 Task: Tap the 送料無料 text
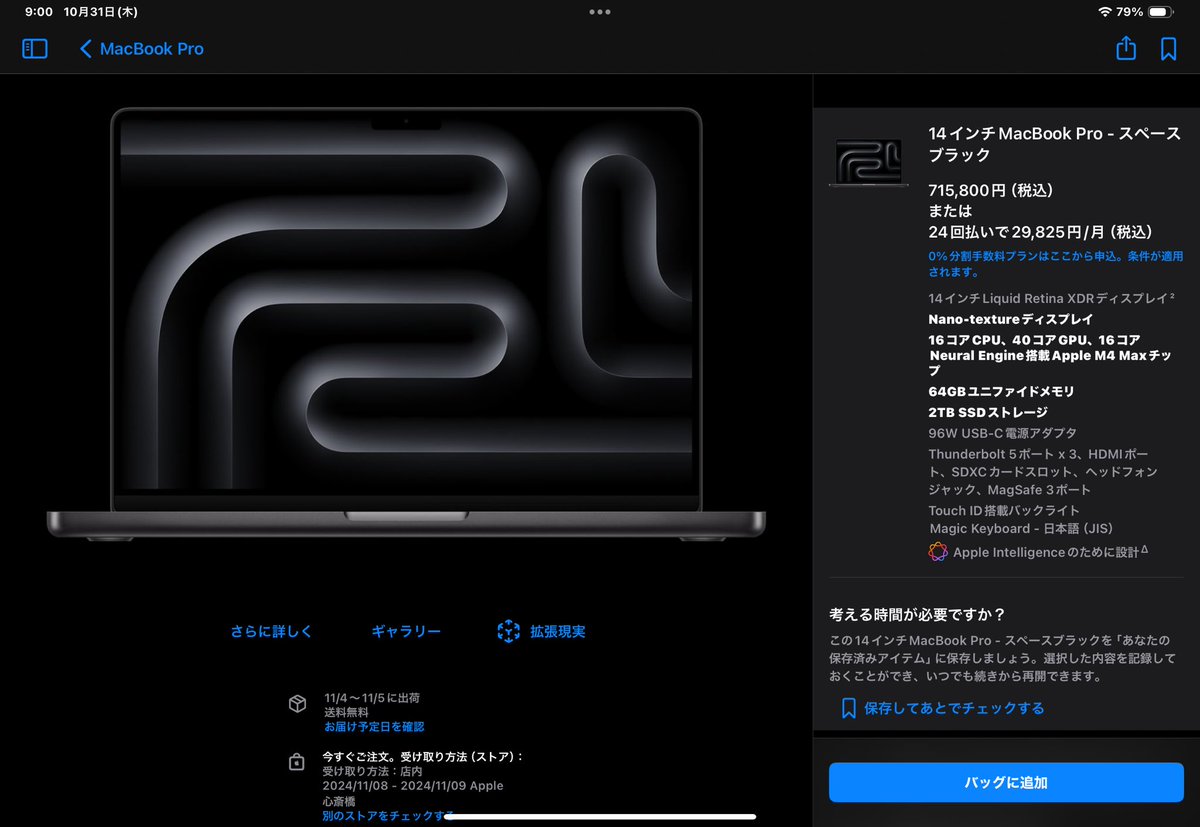point(344,712)
